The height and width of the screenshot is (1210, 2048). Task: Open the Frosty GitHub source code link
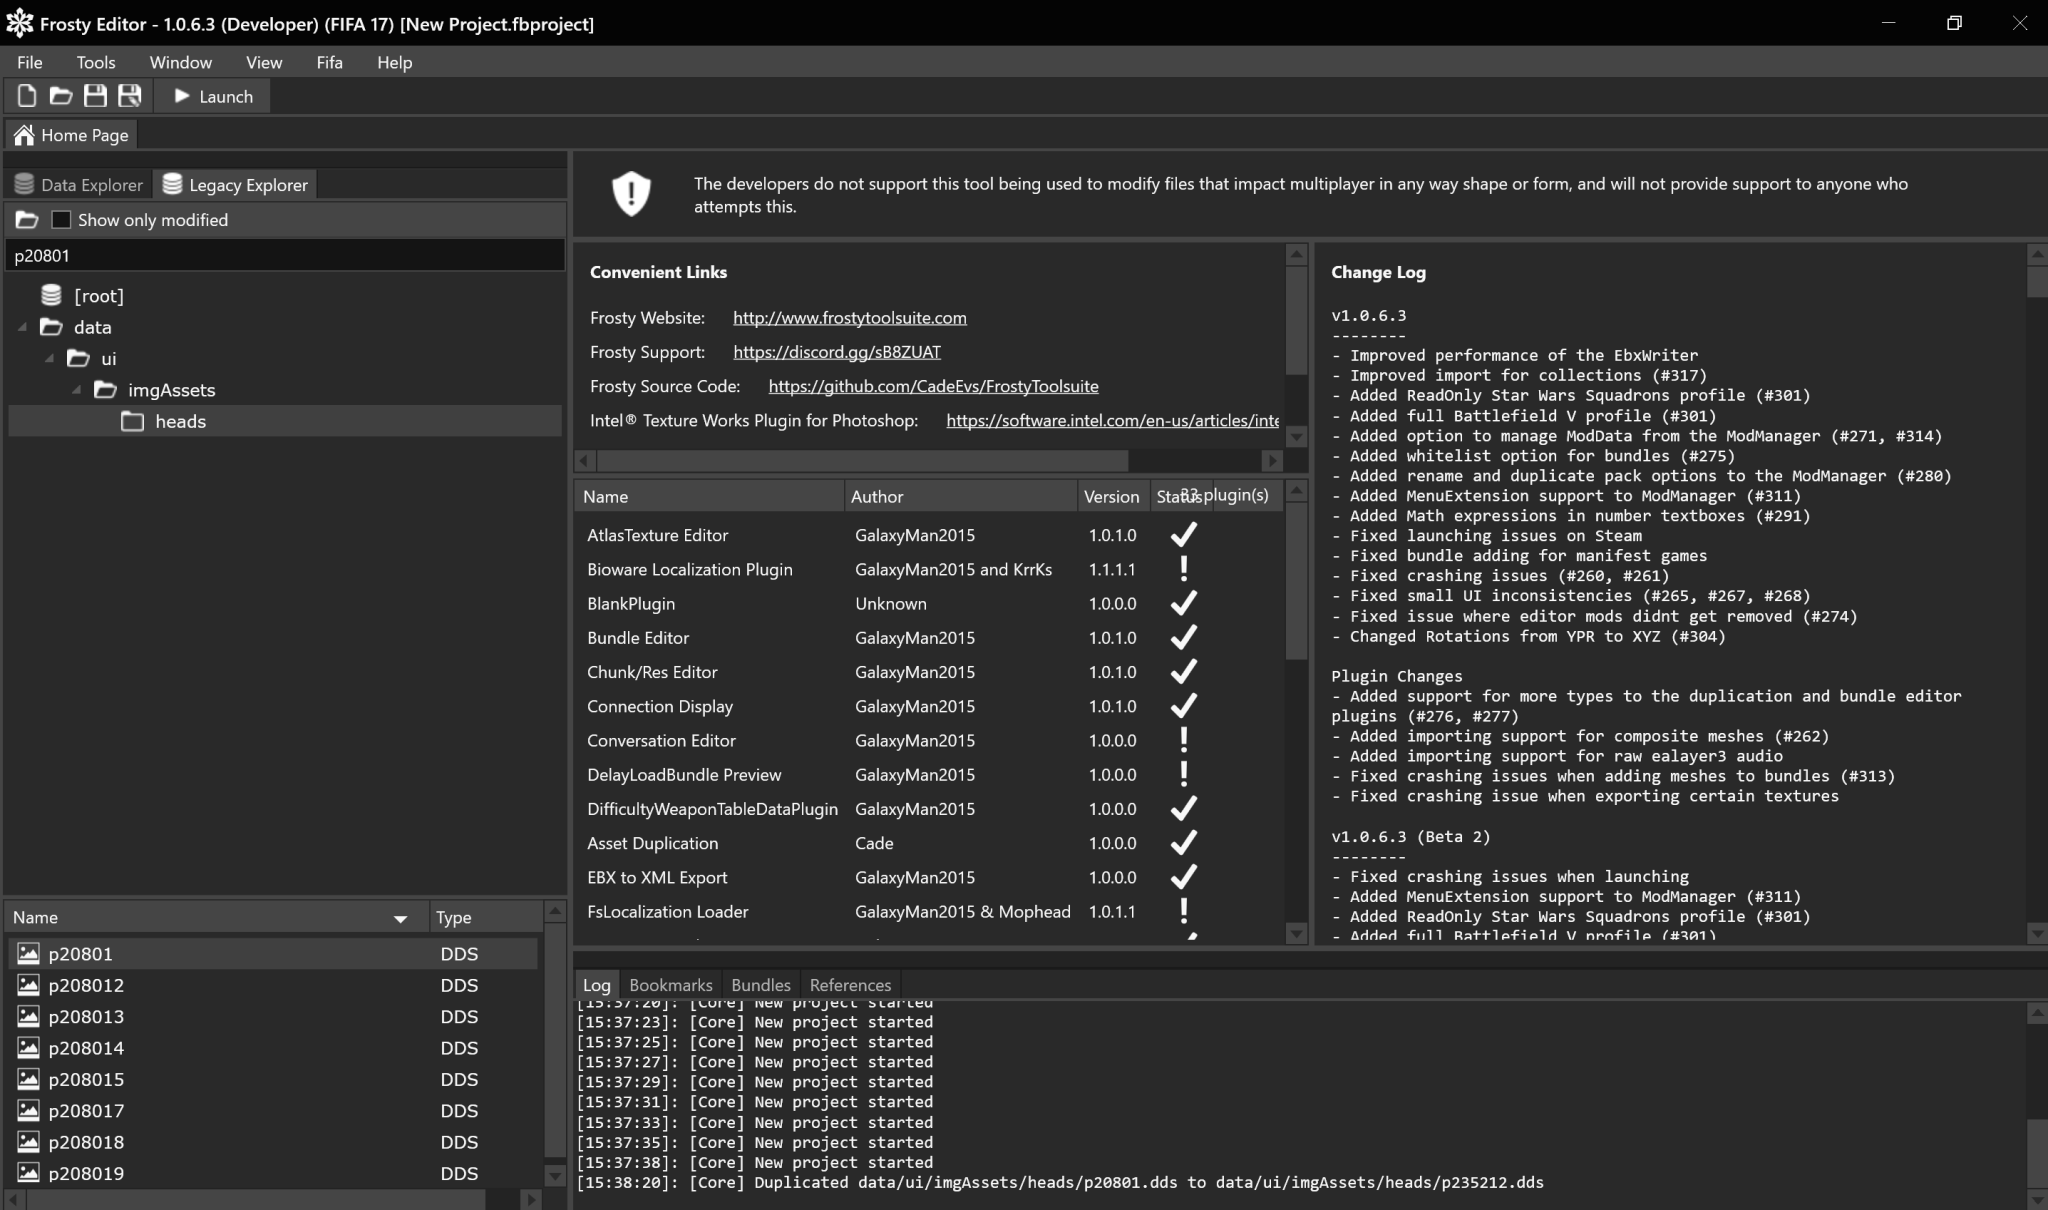pos(932,386)
